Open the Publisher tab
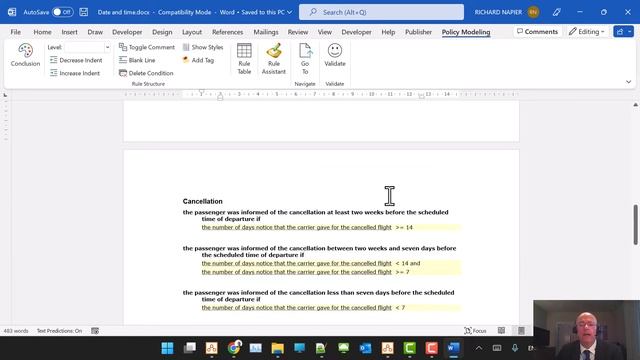This screenshot has width=640, height=360. (x=418, y=32)
